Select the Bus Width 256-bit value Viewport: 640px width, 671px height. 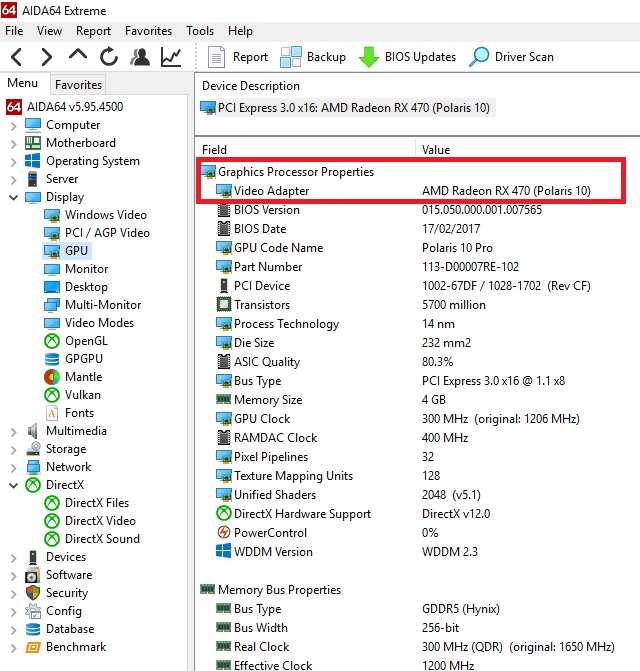(x=441, y=628)
